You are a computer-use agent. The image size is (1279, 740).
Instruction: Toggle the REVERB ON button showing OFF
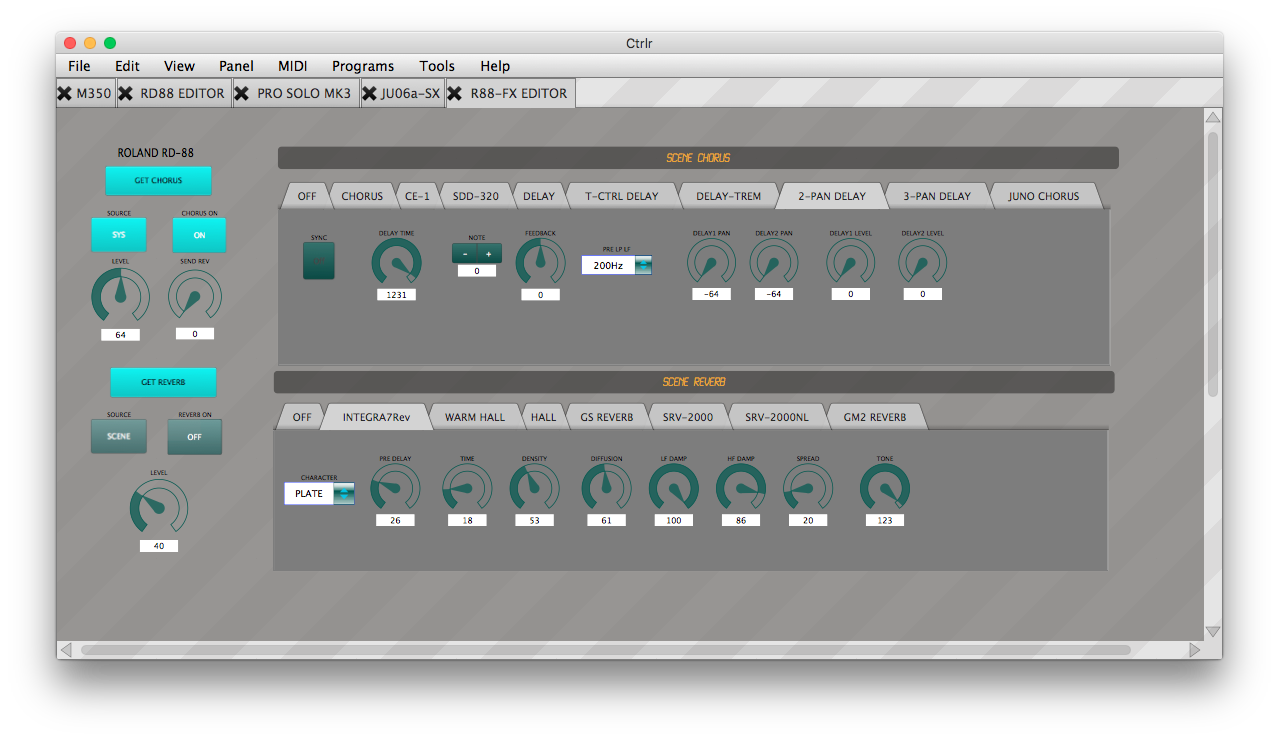click(194, 436)
